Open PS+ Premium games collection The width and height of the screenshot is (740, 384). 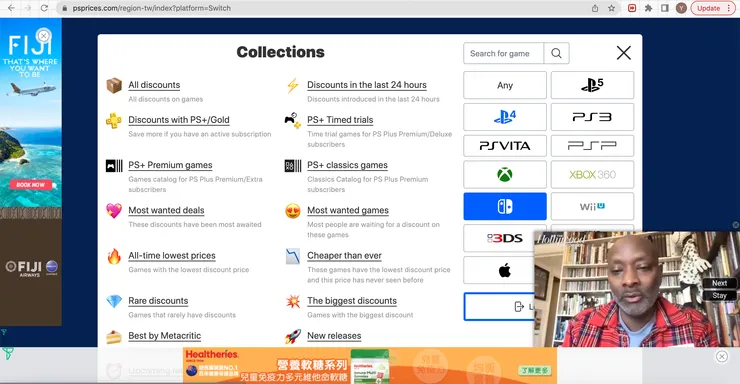[x=170, y=165]
